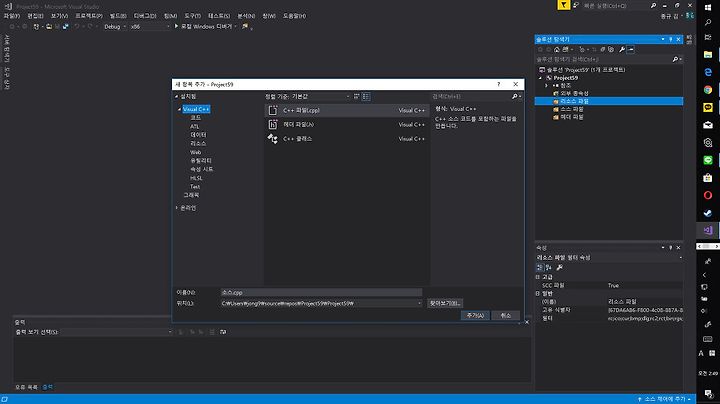Click the 취소 button

[506, 315]
